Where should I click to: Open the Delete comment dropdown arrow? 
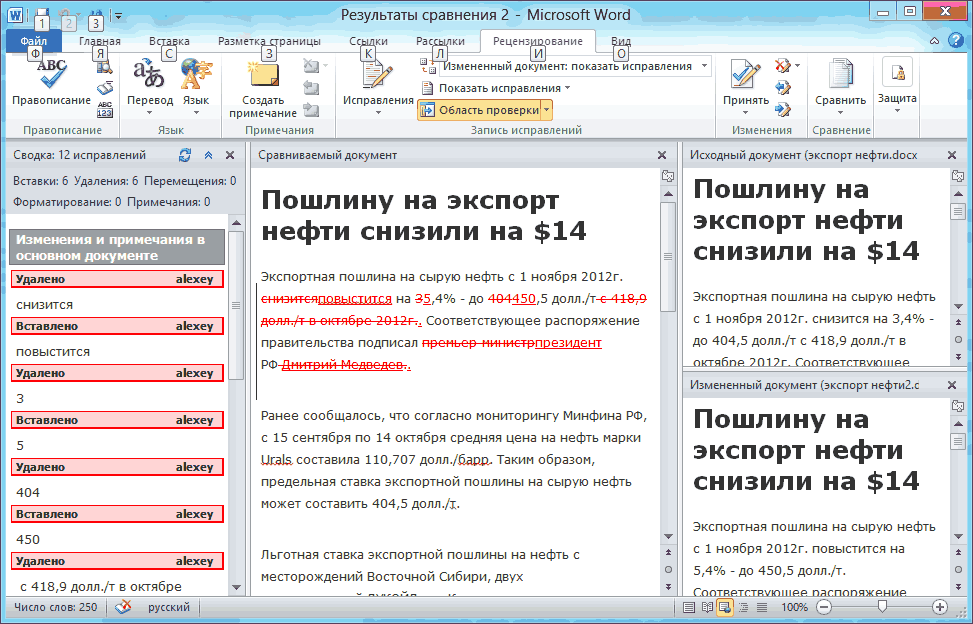325,66
